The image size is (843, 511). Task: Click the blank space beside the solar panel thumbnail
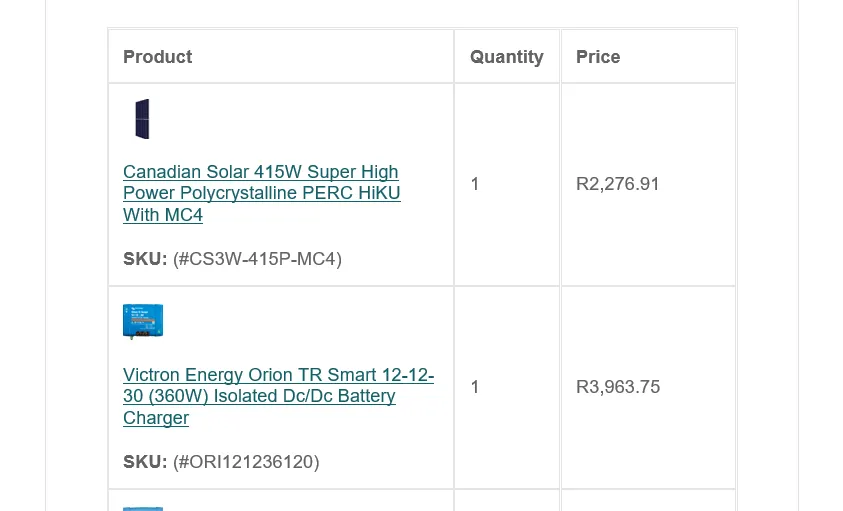click(300, 119)
